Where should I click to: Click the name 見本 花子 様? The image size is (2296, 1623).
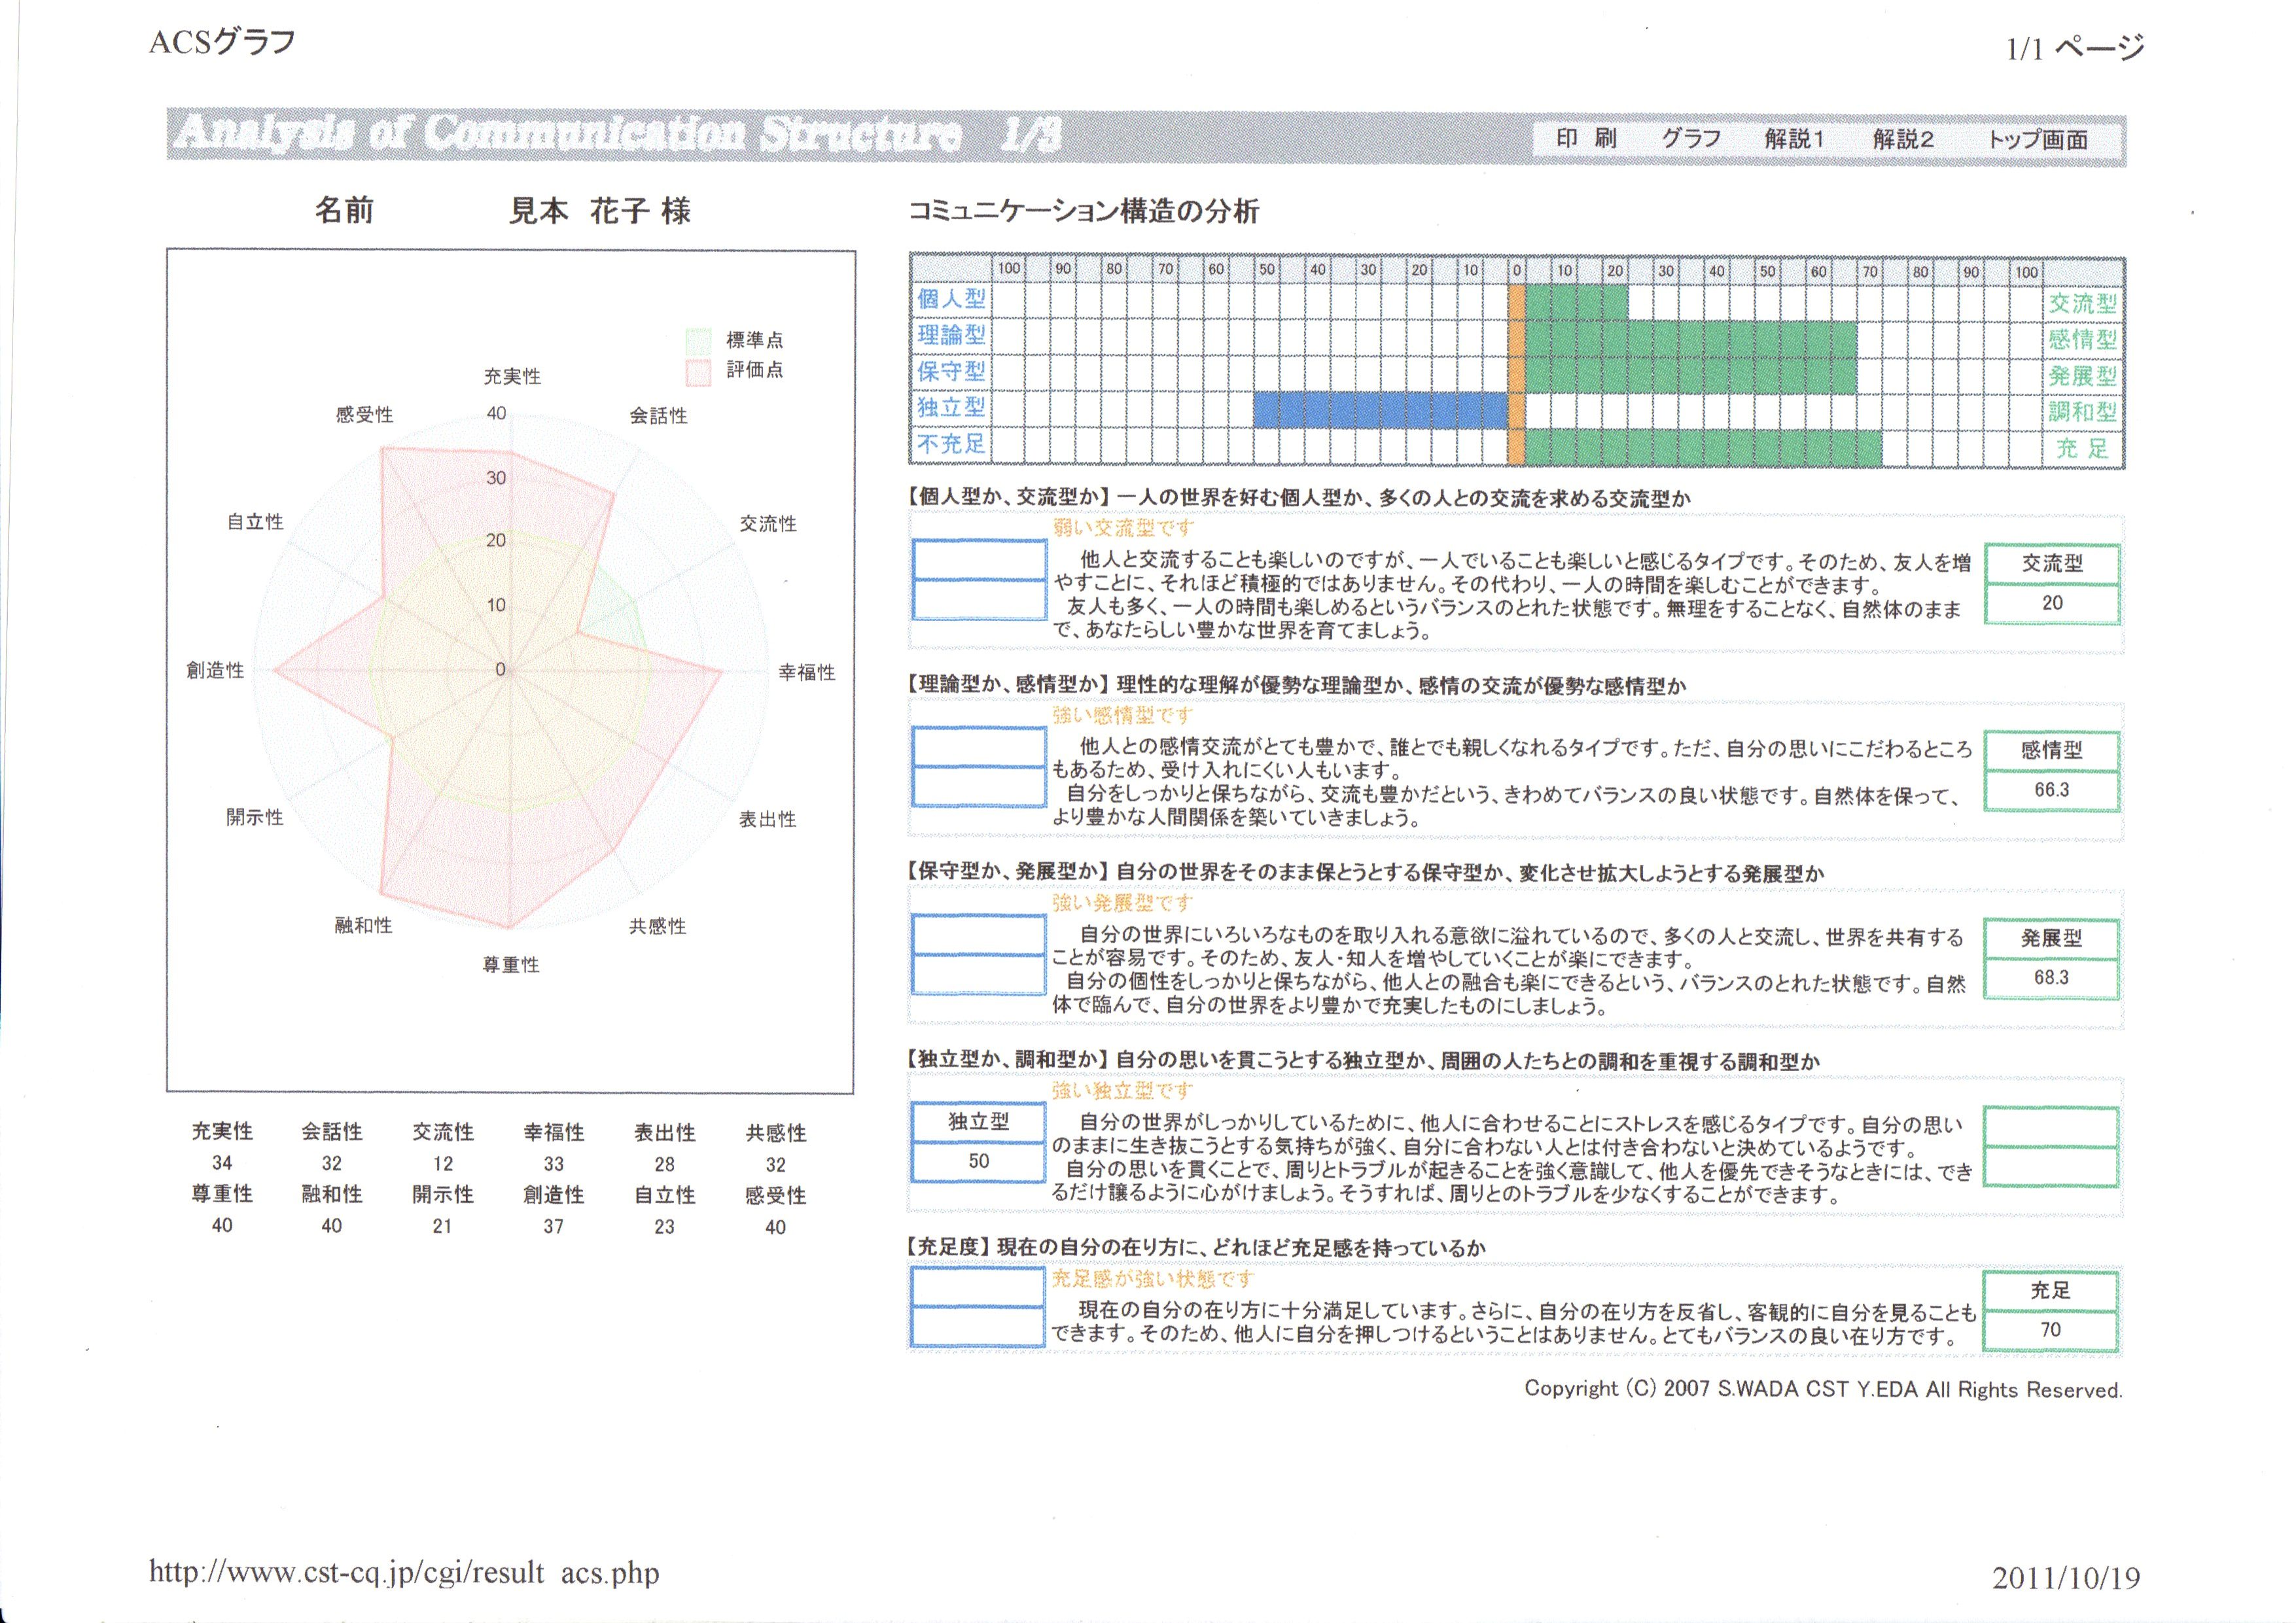600,211
